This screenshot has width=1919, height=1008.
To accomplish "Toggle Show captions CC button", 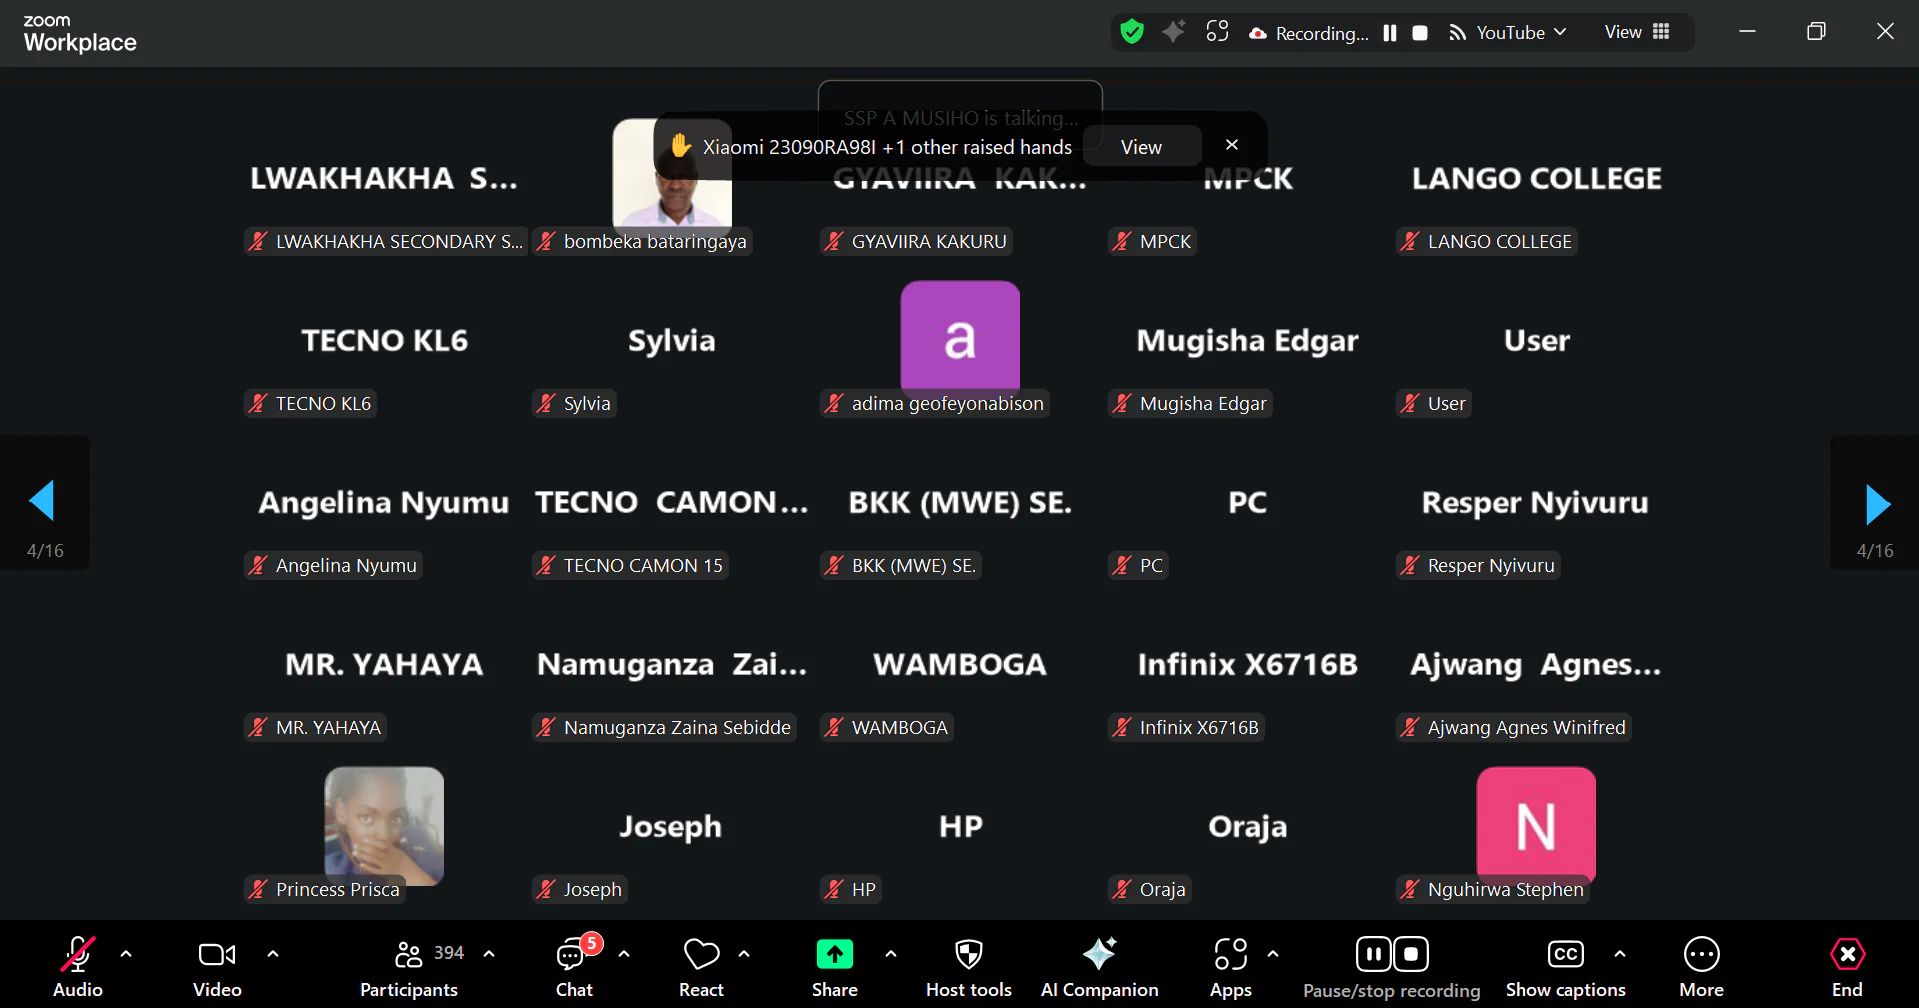I will coord(1565,955).
